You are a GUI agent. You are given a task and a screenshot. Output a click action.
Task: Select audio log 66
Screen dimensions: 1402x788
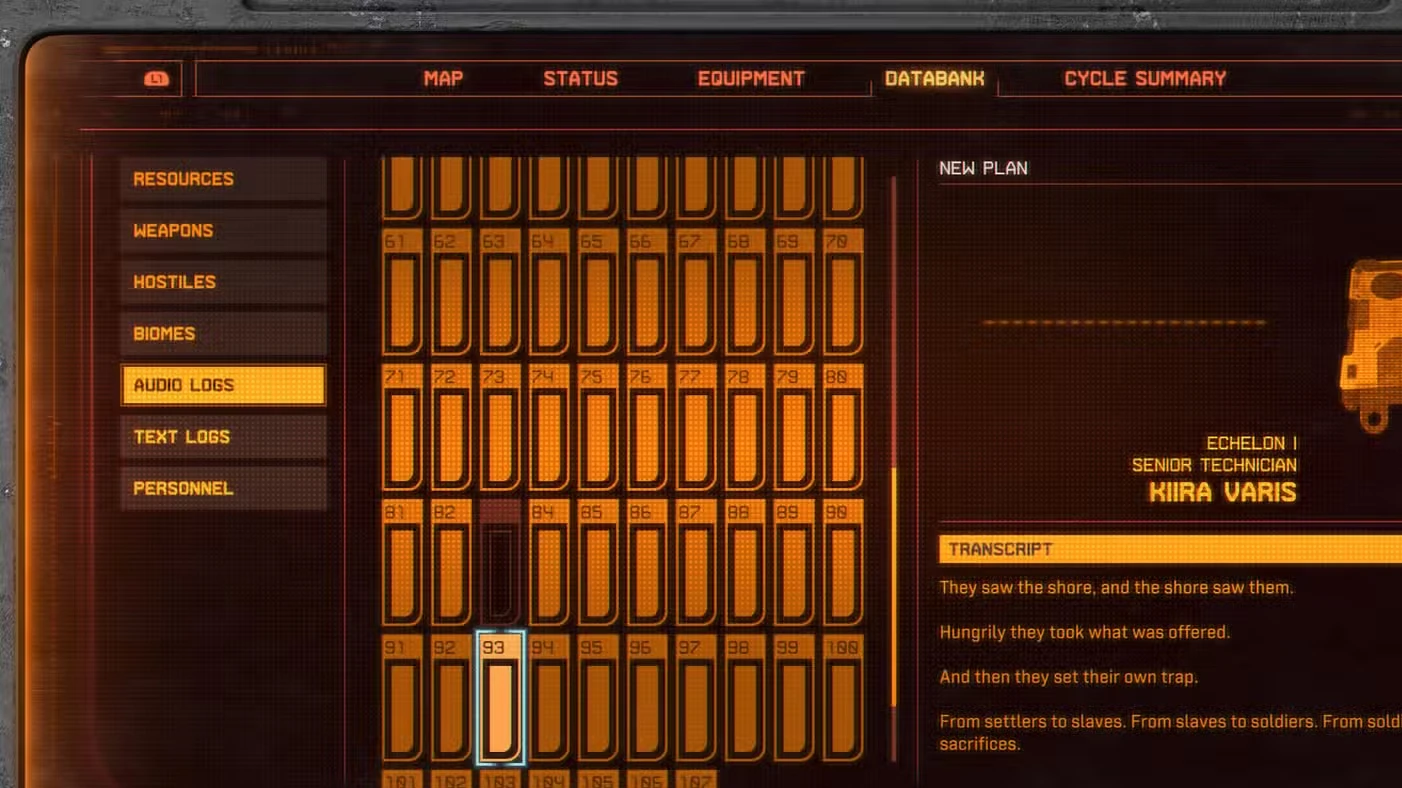pos(647,292)
